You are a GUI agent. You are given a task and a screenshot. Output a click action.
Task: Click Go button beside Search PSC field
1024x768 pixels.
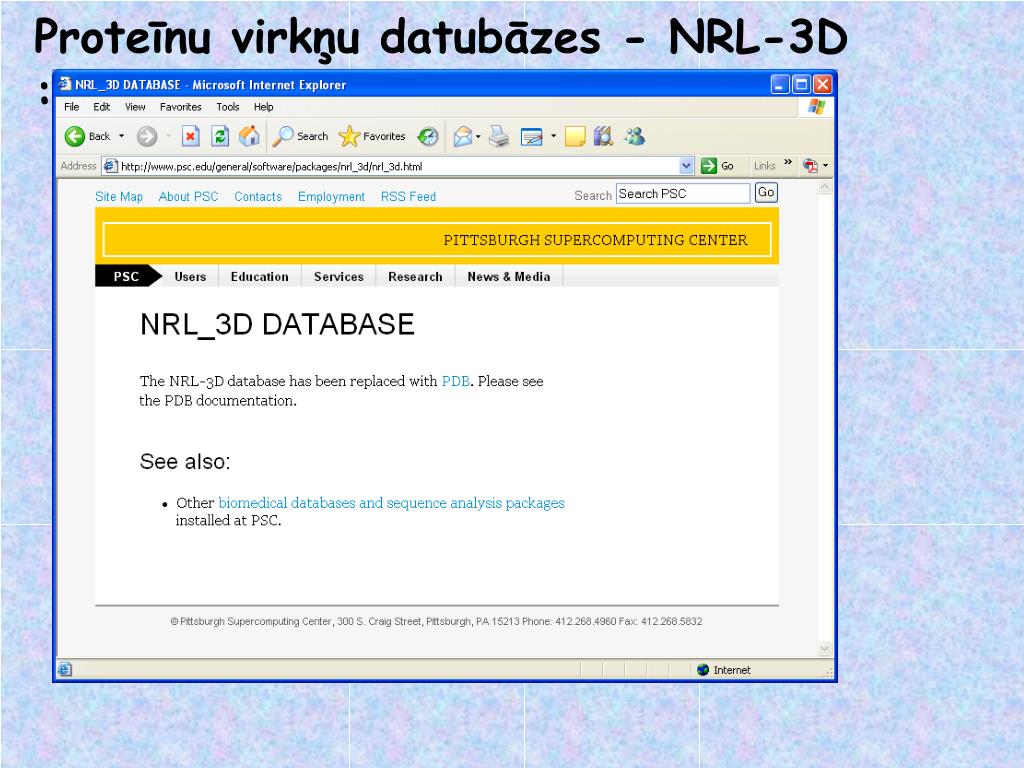[x=766, y=193]
